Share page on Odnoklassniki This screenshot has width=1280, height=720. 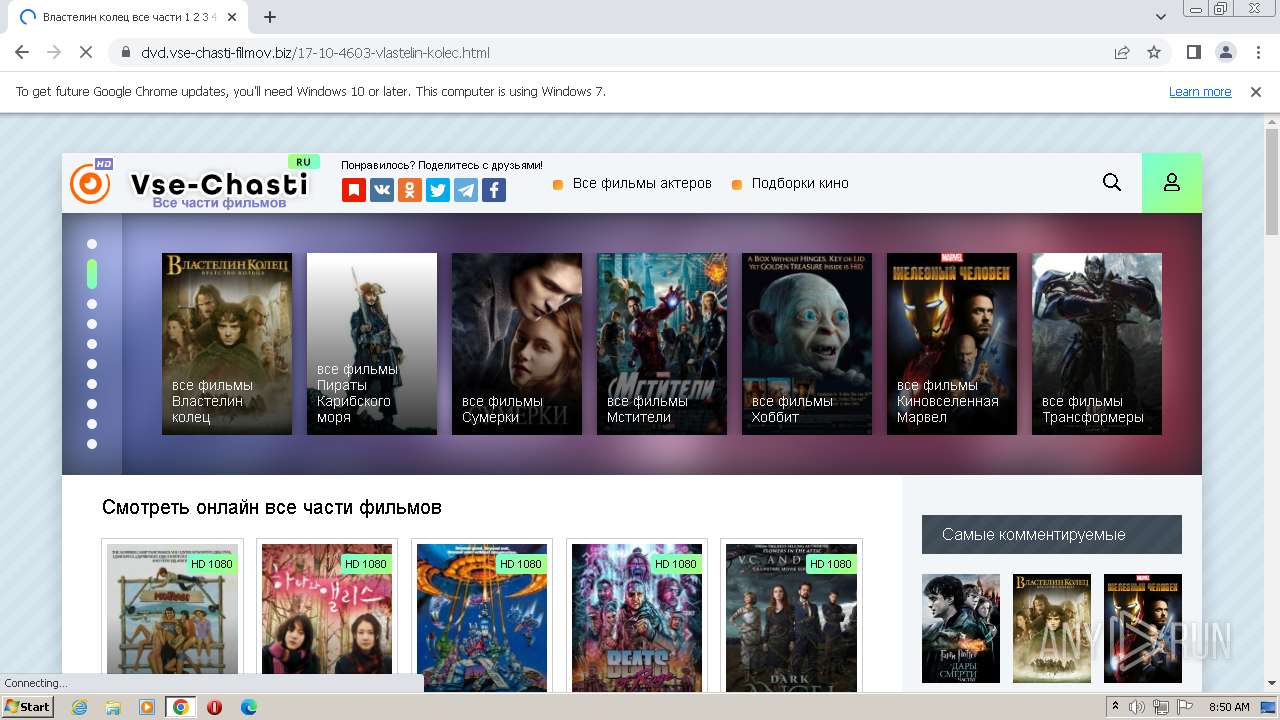410,190
